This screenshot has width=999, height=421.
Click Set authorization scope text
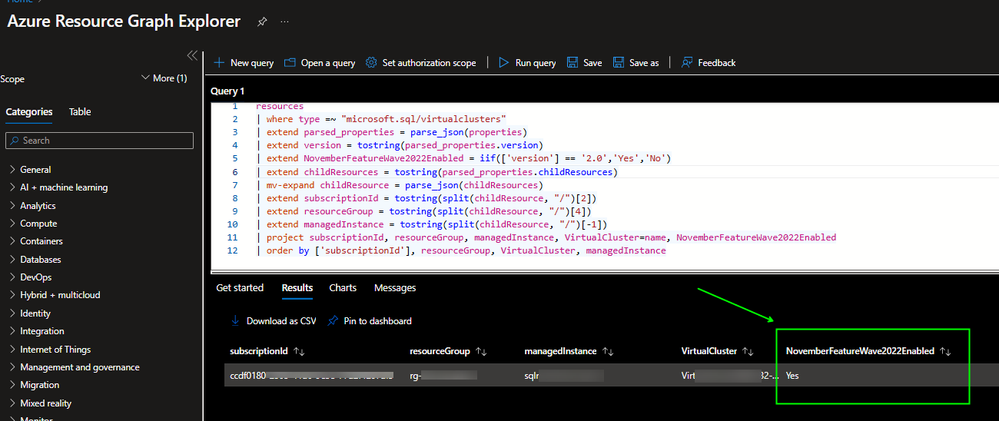[x=429, y=63]
